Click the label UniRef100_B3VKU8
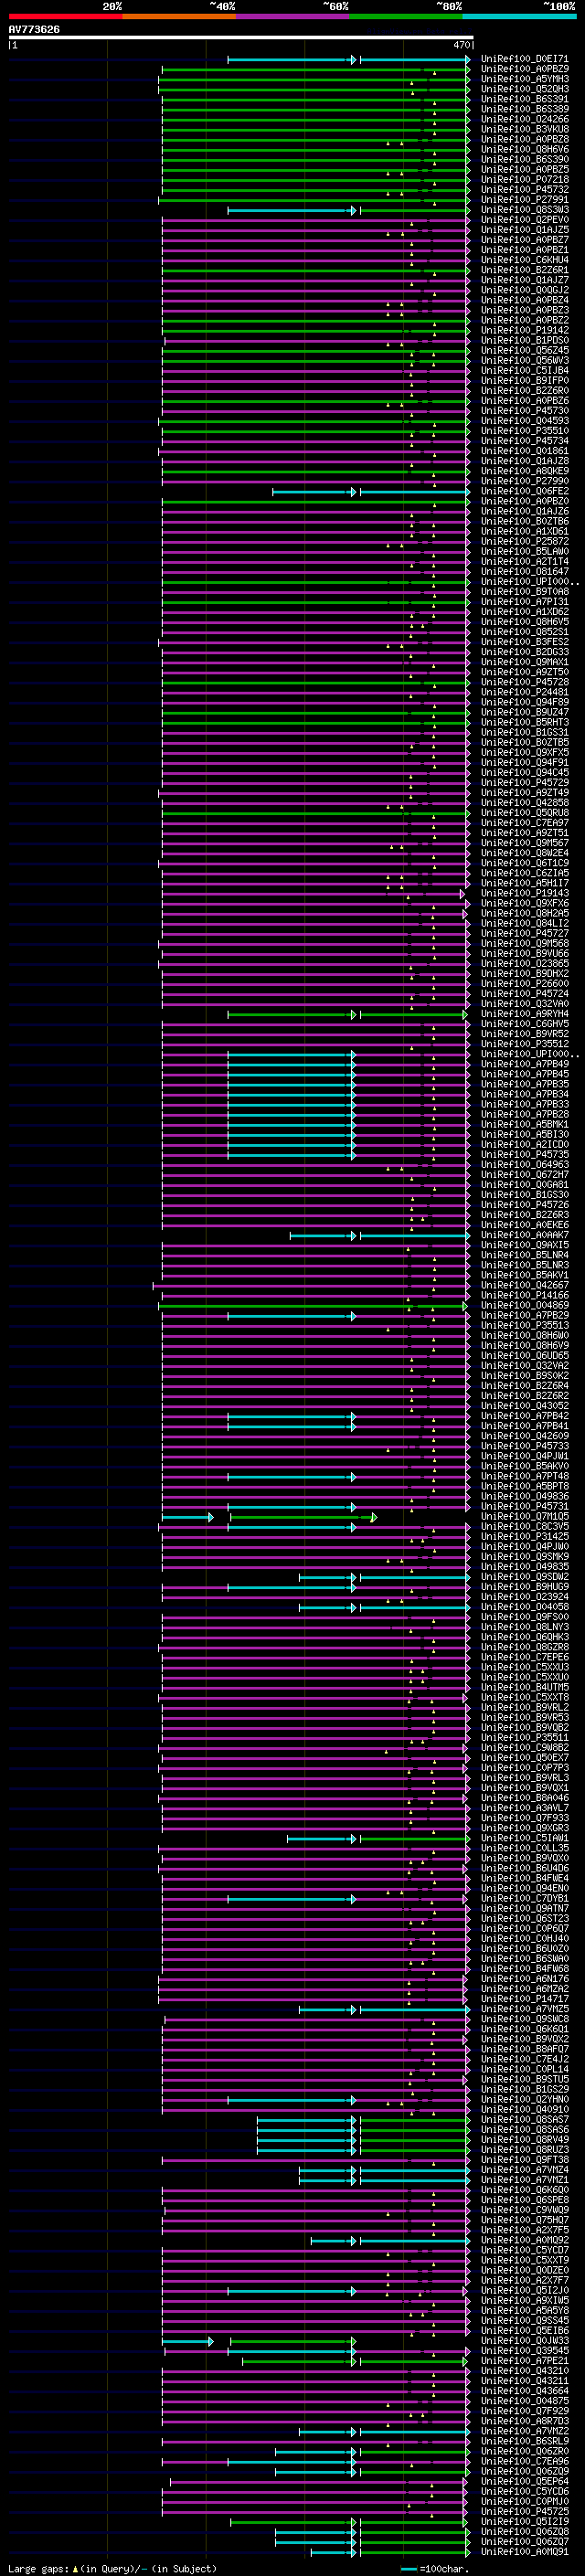This screenshot has width=585, height=2576. pyautogui.click(x=524, y=130)
